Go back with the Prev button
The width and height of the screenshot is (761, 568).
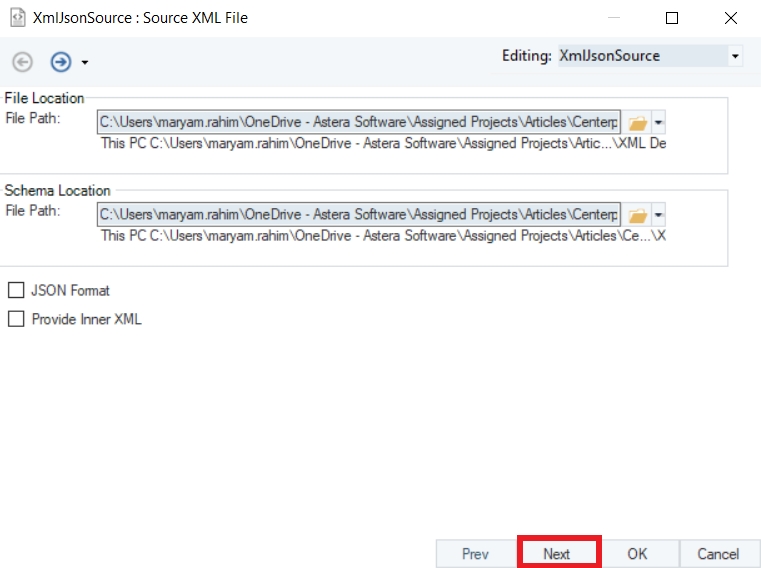476,553
